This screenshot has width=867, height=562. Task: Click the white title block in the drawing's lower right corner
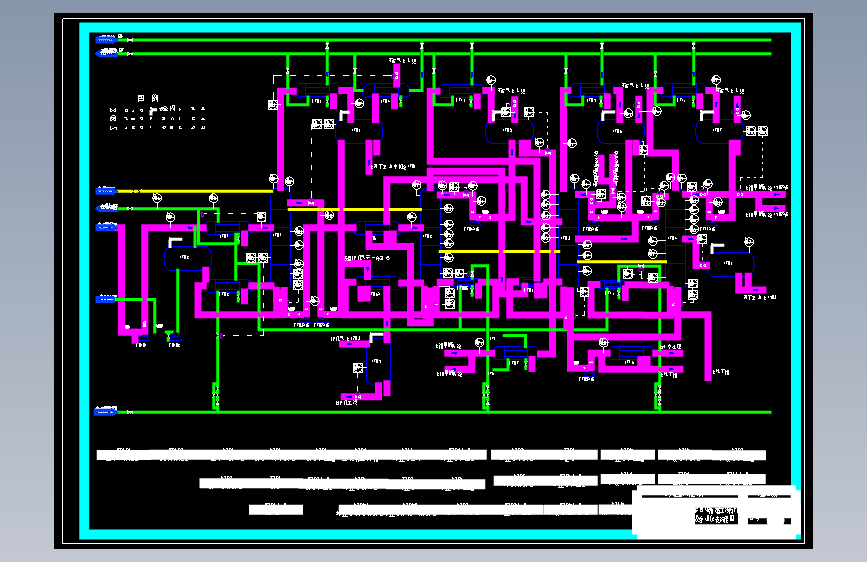[715, 512]
